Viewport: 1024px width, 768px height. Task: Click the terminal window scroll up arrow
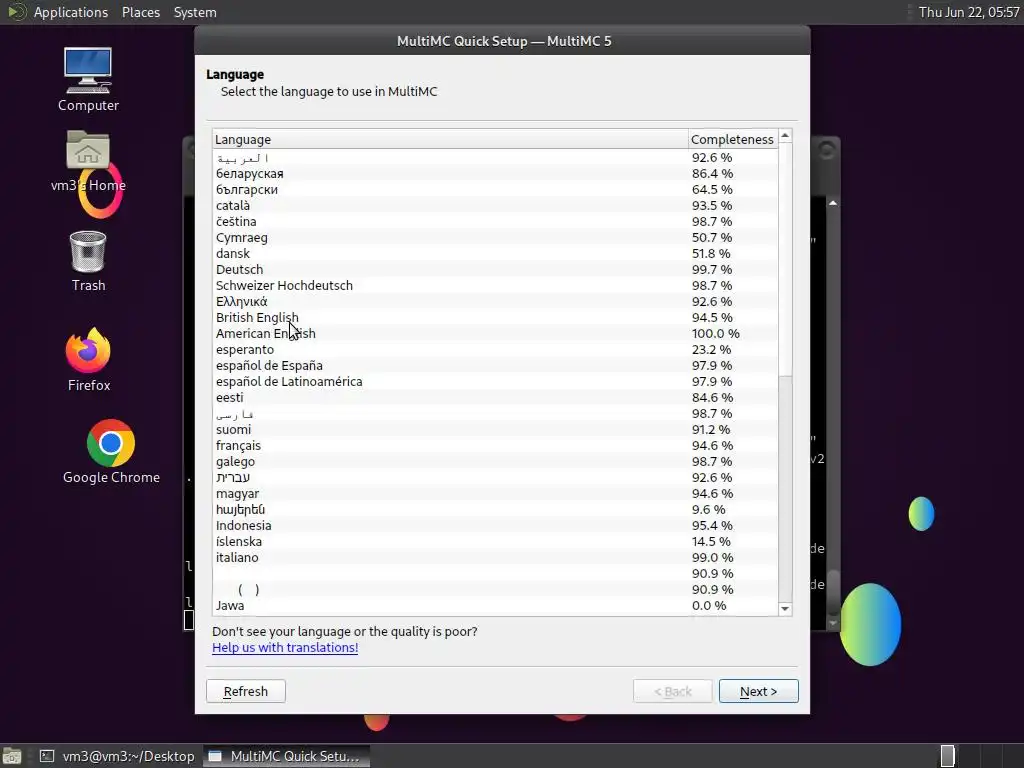point(833,203)
